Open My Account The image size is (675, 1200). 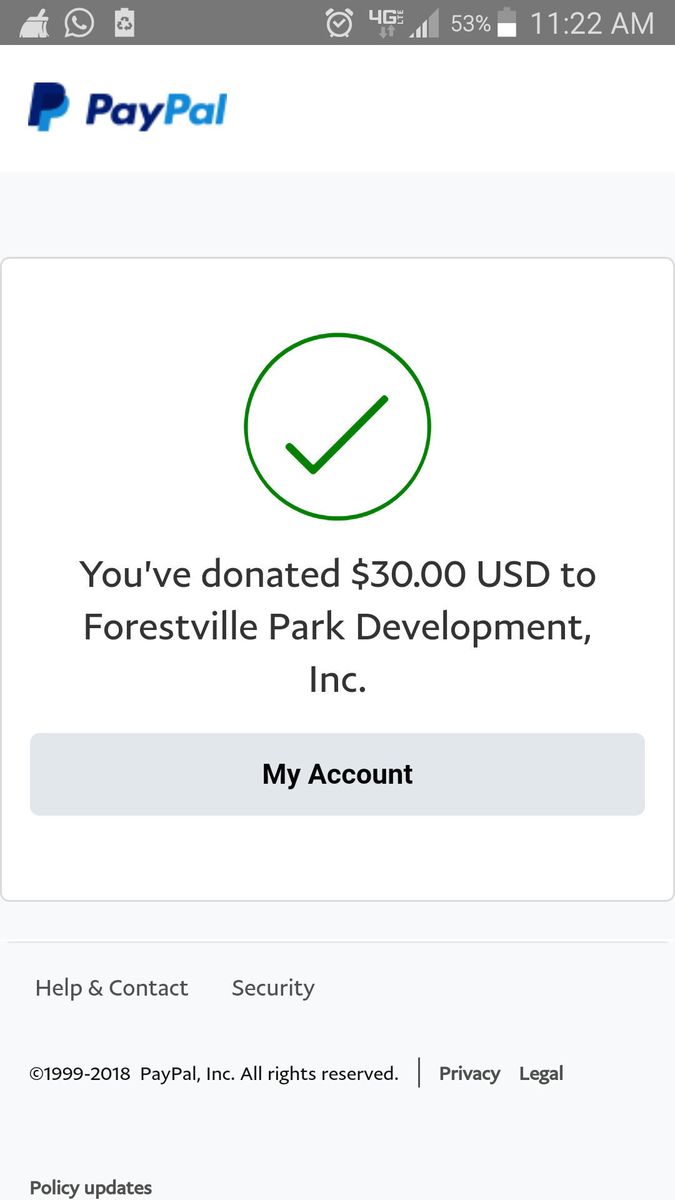click(x=337, y=774)
